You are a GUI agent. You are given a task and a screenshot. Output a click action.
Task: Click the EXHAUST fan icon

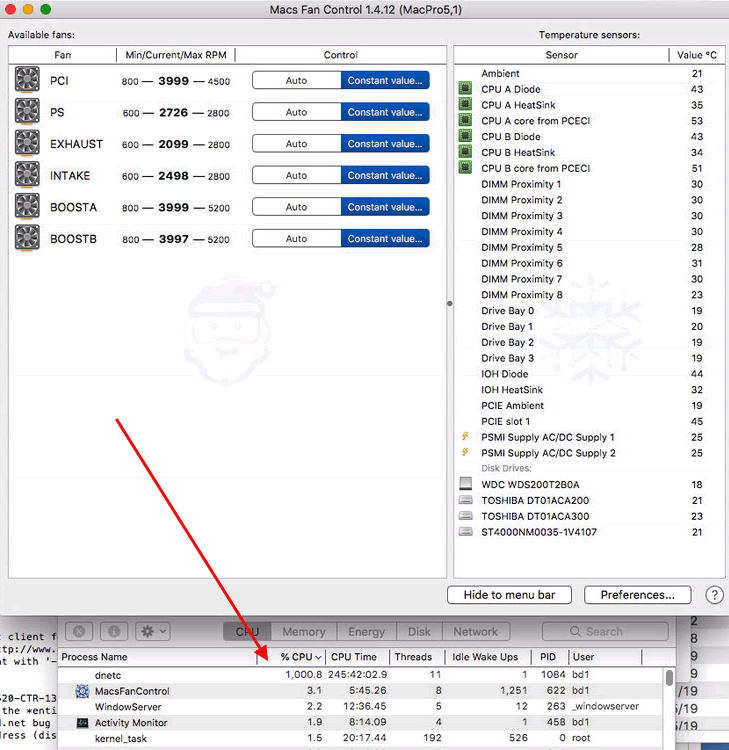tap(27, 143)
